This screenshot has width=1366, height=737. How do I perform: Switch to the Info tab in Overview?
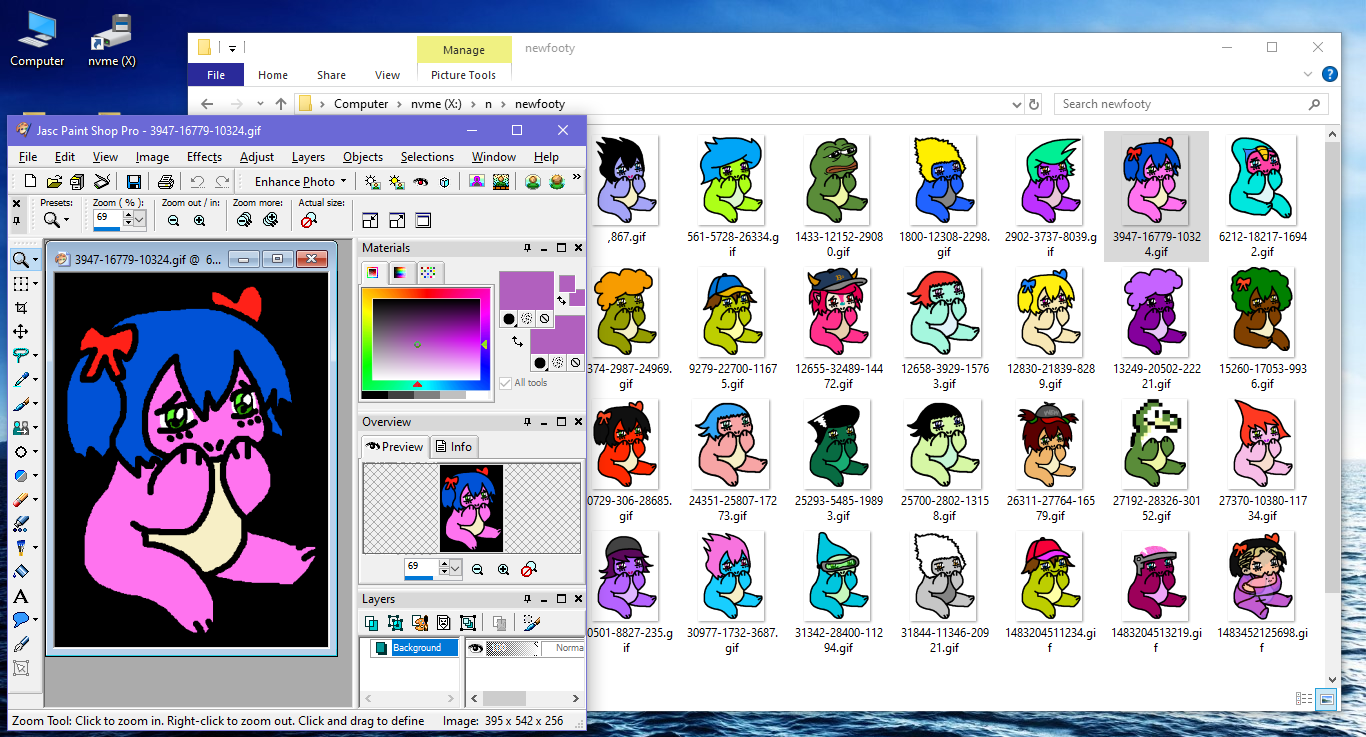tap(454, 447)
